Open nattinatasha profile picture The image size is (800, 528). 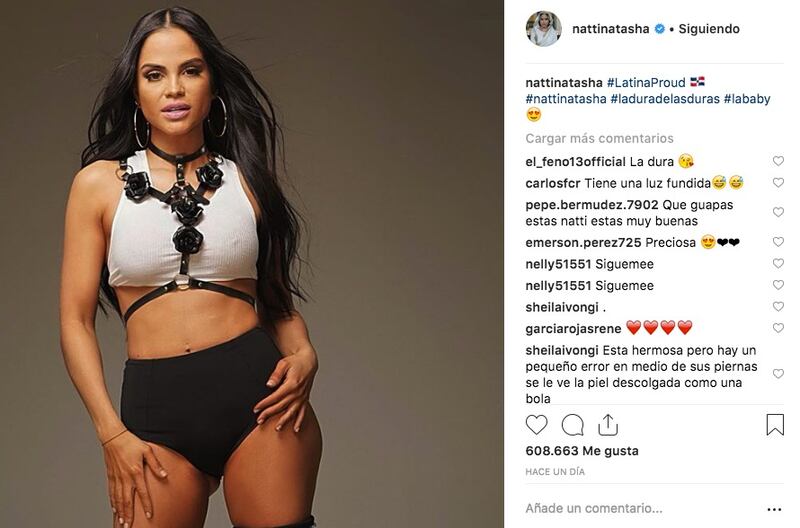point(543,29)
